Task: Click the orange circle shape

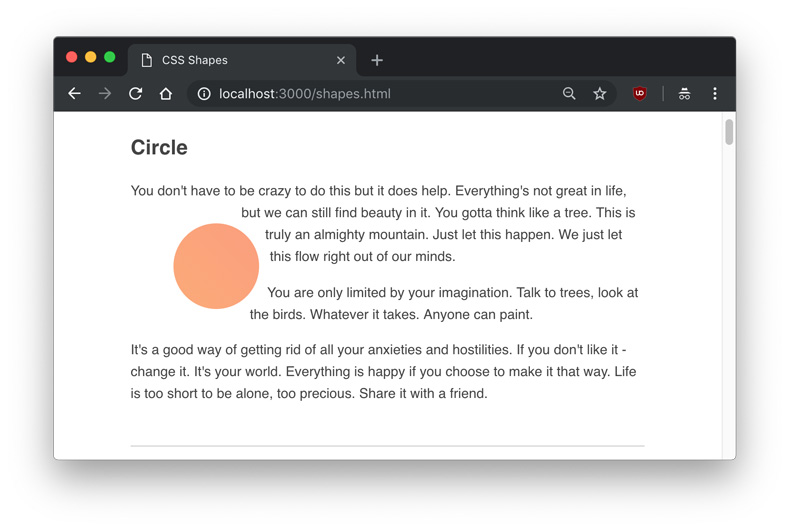Action: coord(216,266)
